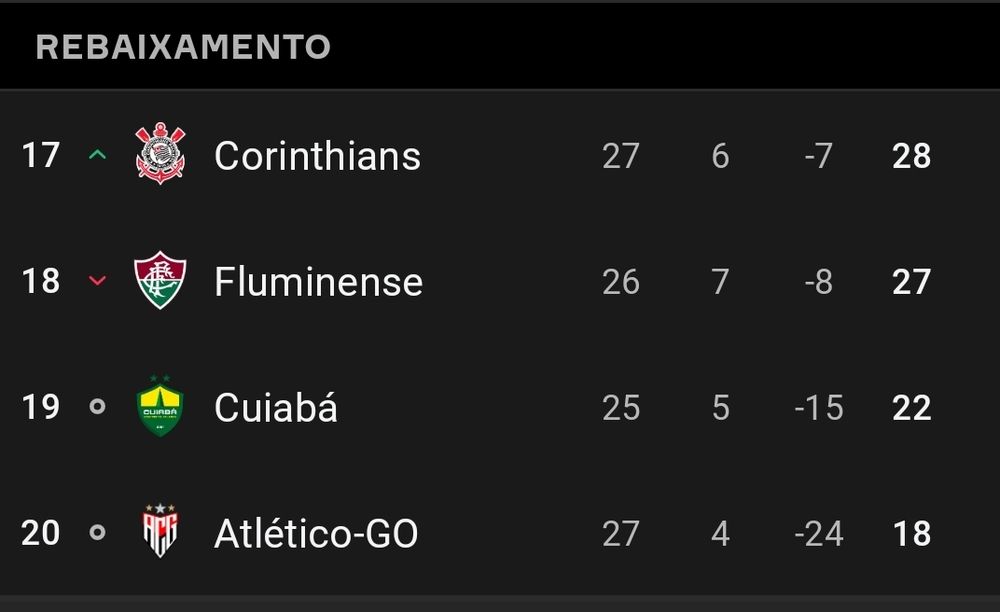Click position number 20

pyautogui.click(x=40, y=532)
